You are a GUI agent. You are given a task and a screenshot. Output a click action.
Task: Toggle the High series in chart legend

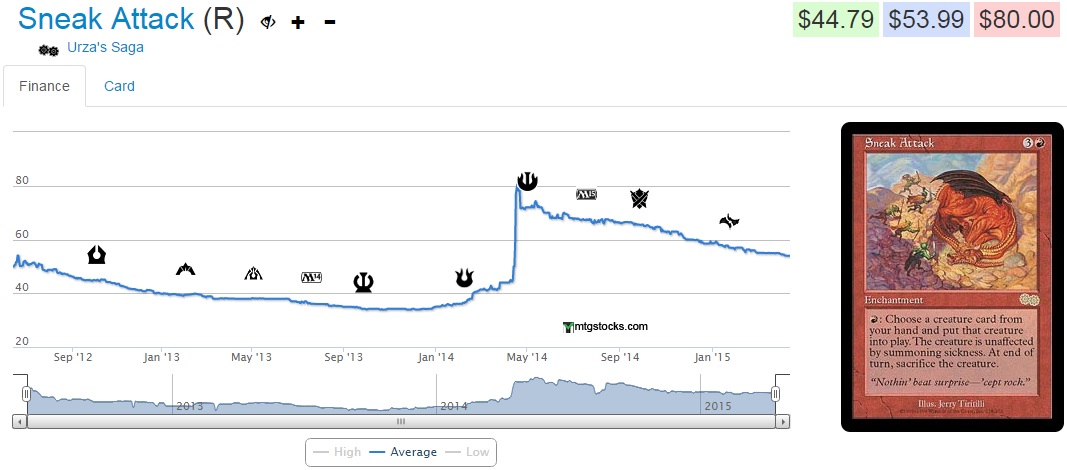(337, 452)
